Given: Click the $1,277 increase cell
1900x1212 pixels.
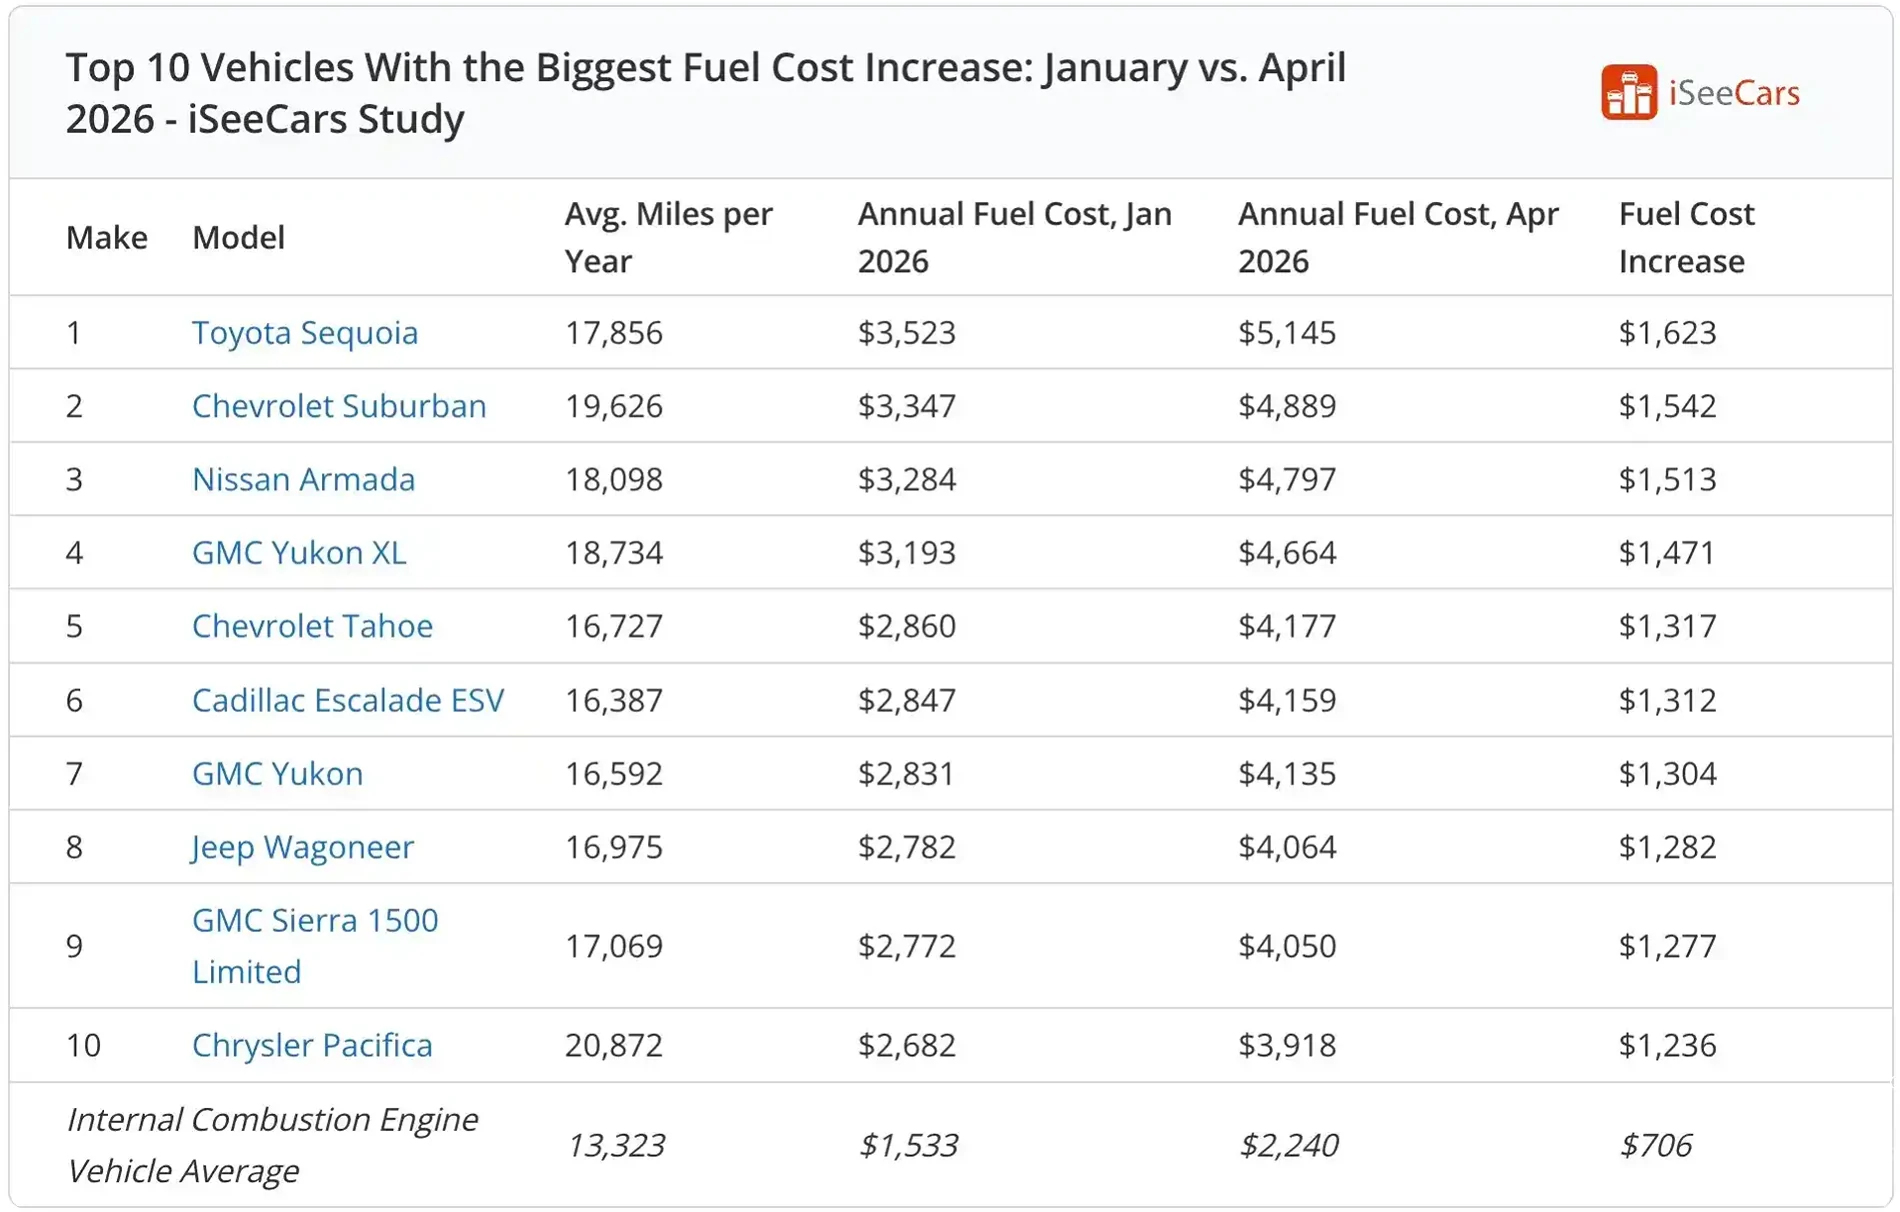Looking at the screenshot, I should coord(1667,946).
